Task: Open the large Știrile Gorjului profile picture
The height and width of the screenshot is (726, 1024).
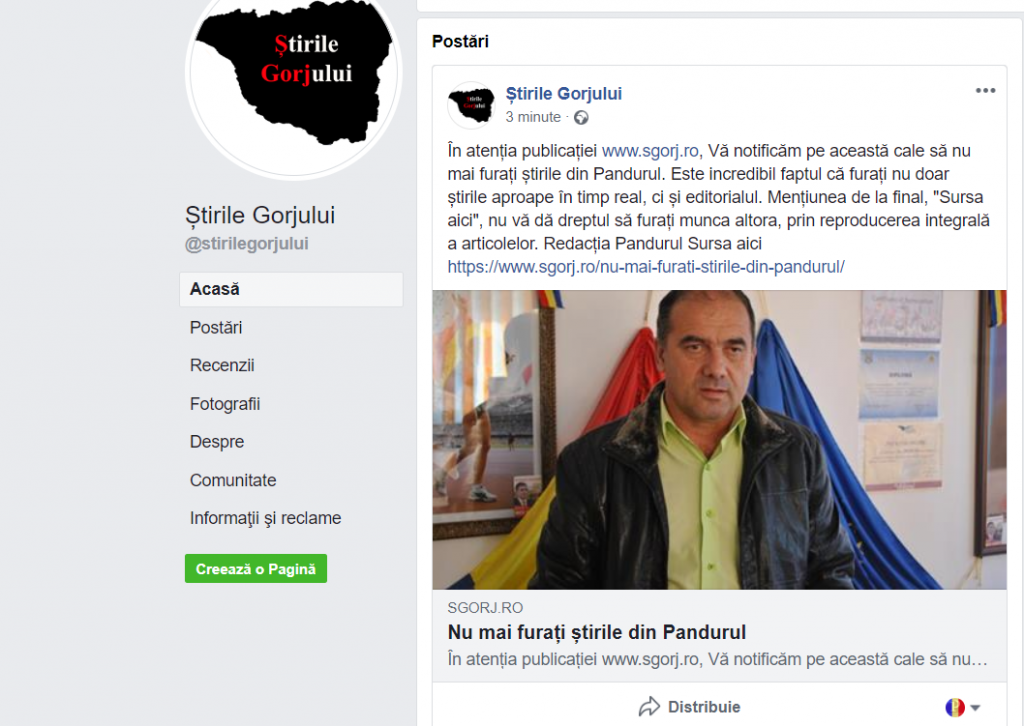Action: tap(294, 72)
